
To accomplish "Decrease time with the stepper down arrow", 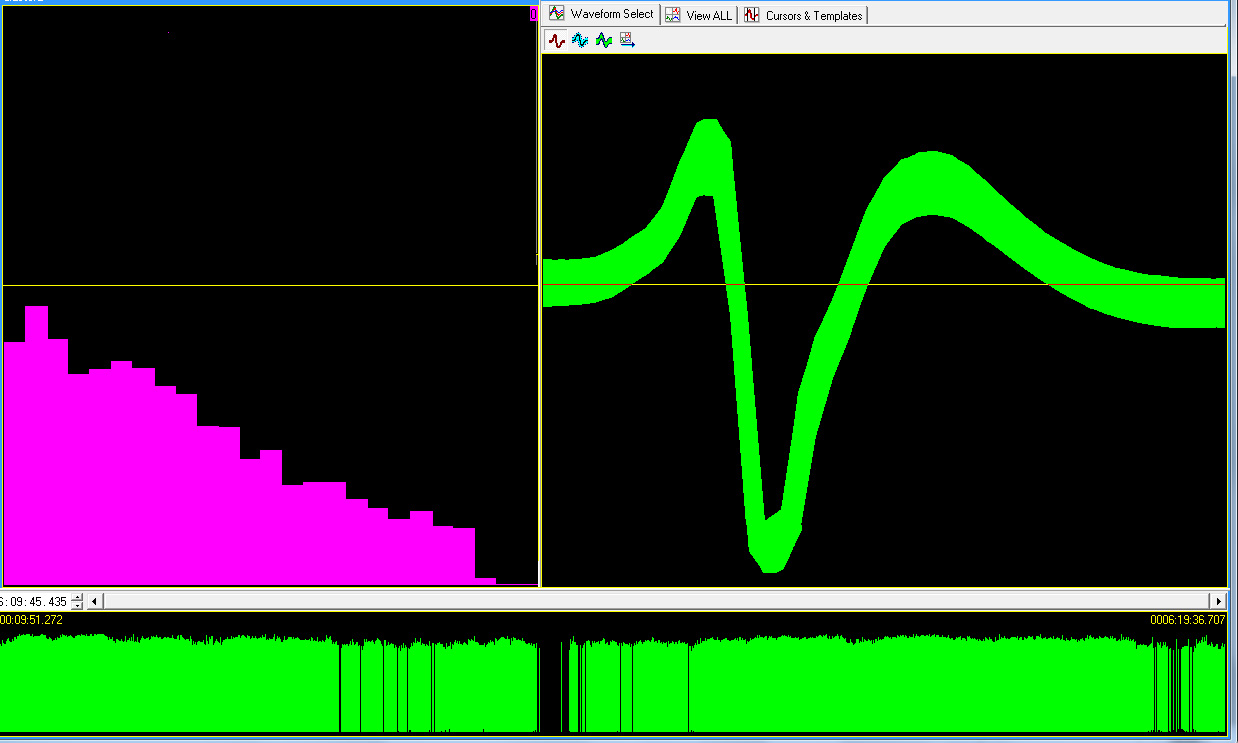I will pos(78,606).
